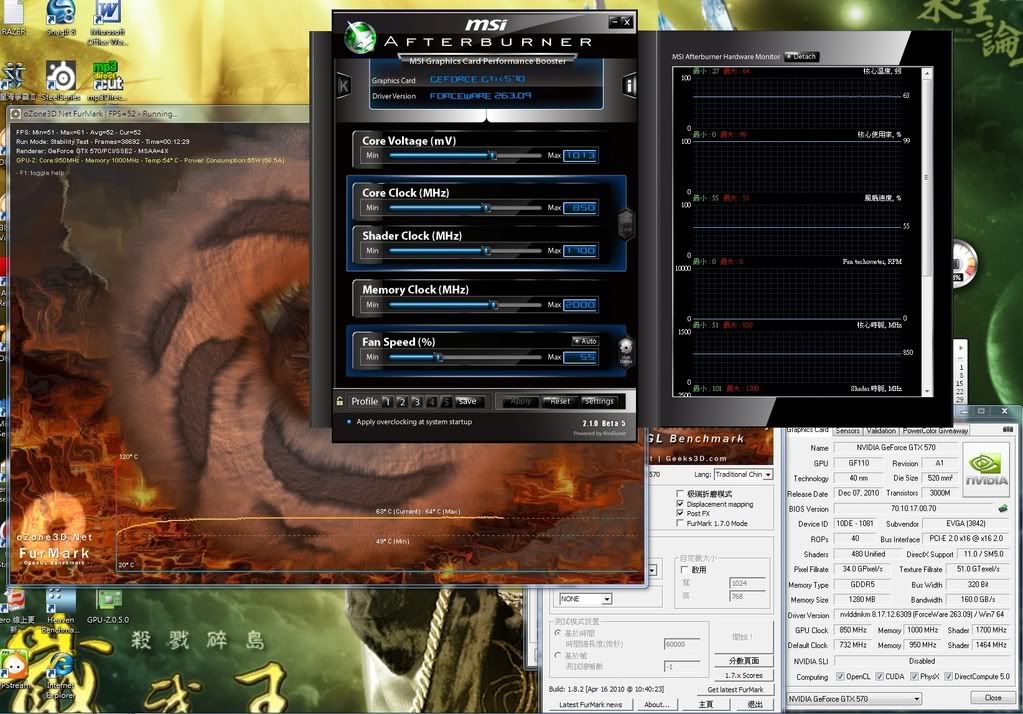Click the NVIDIA logo in GPU-Z
1023x714 pixels.
(986, 470)
